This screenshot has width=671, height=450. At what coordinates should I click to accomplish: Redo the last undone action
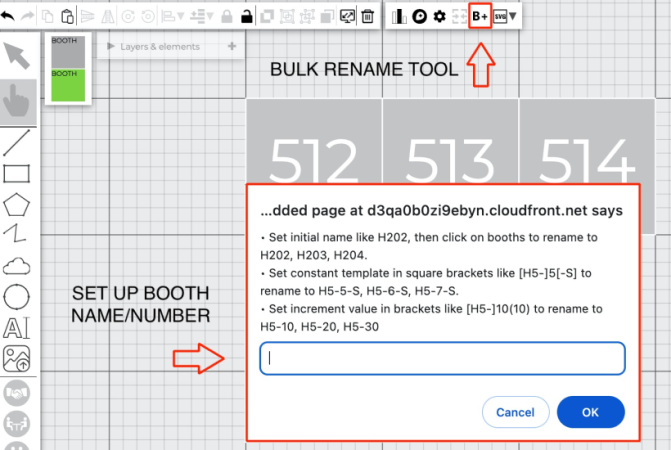pyautogui.click(x=27, y=16)
